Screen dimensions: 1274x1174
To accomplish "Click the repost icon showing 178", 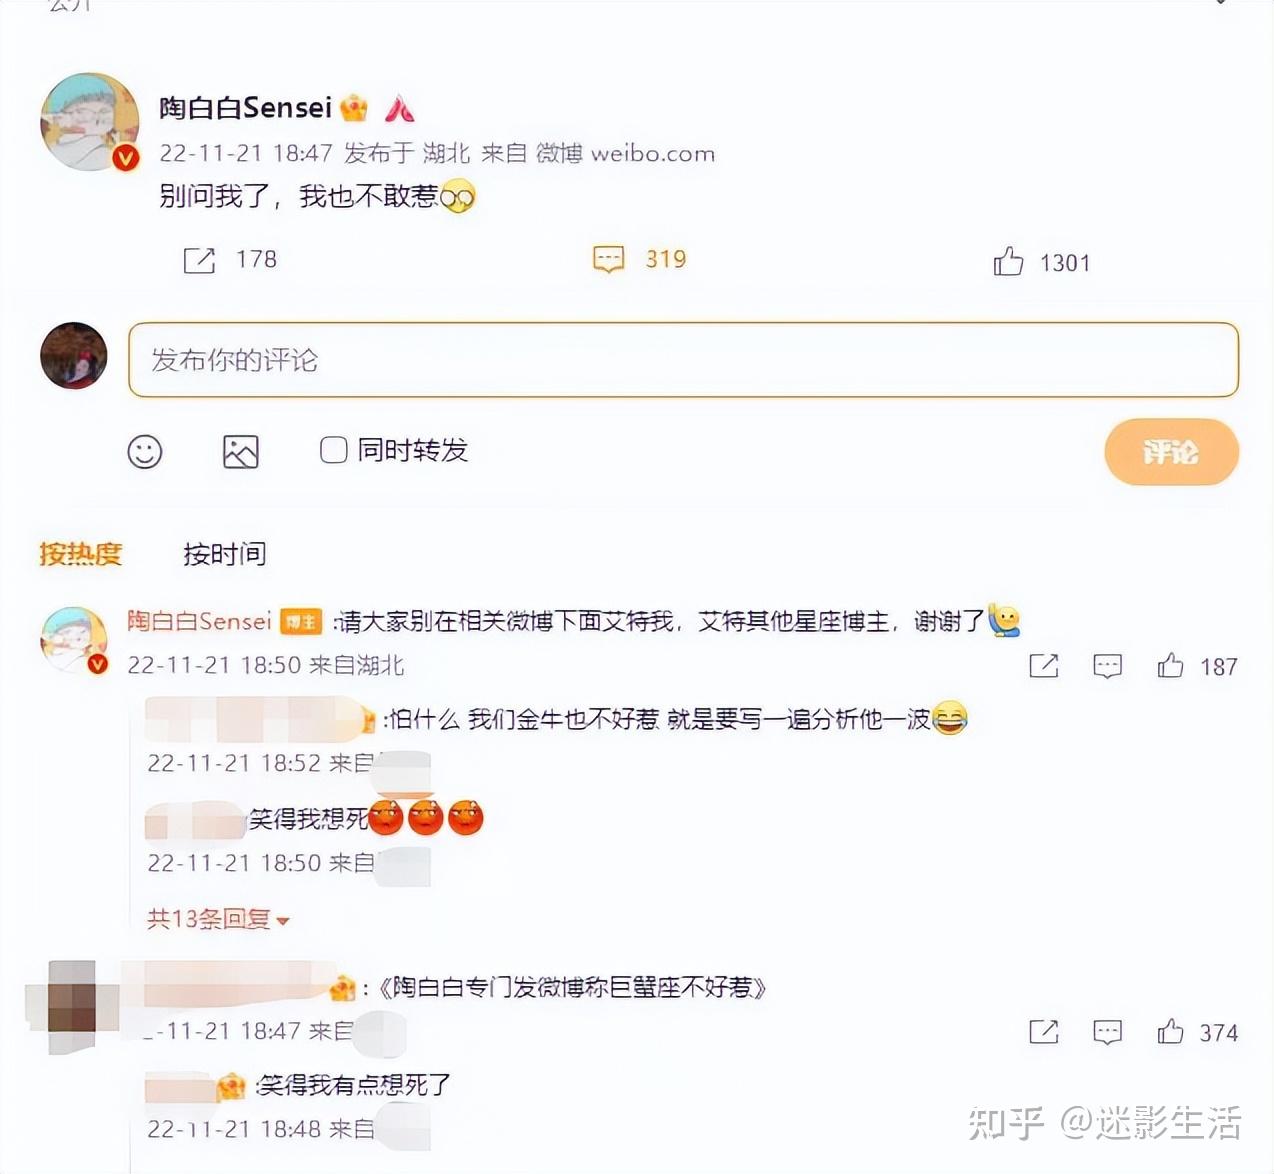I will click(x=199, y=260).
